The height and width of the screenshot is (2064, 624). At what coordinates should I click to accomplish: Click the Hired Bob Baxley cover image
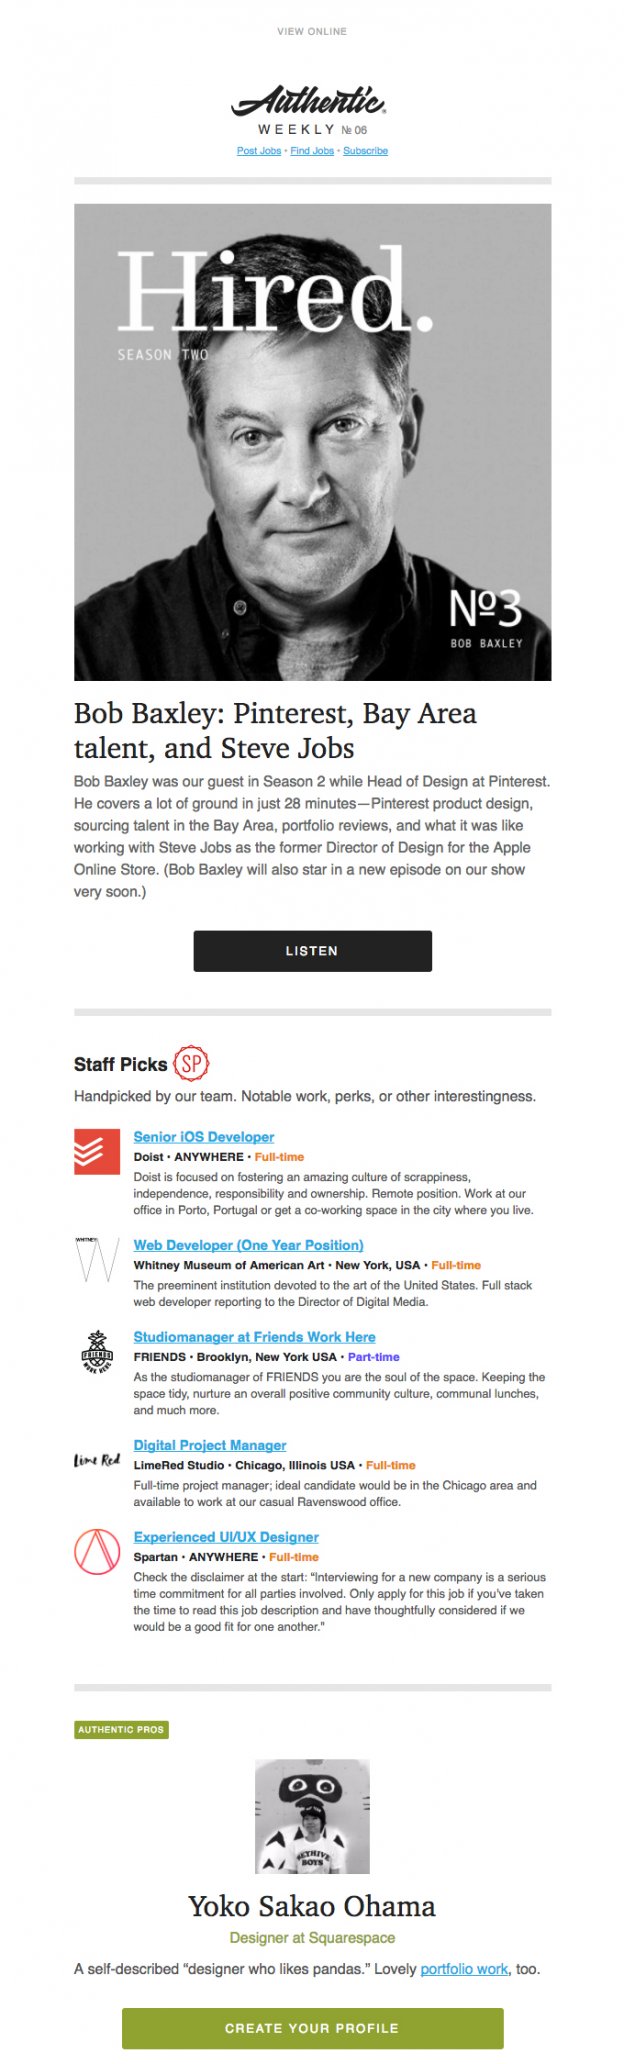[312, 442]
